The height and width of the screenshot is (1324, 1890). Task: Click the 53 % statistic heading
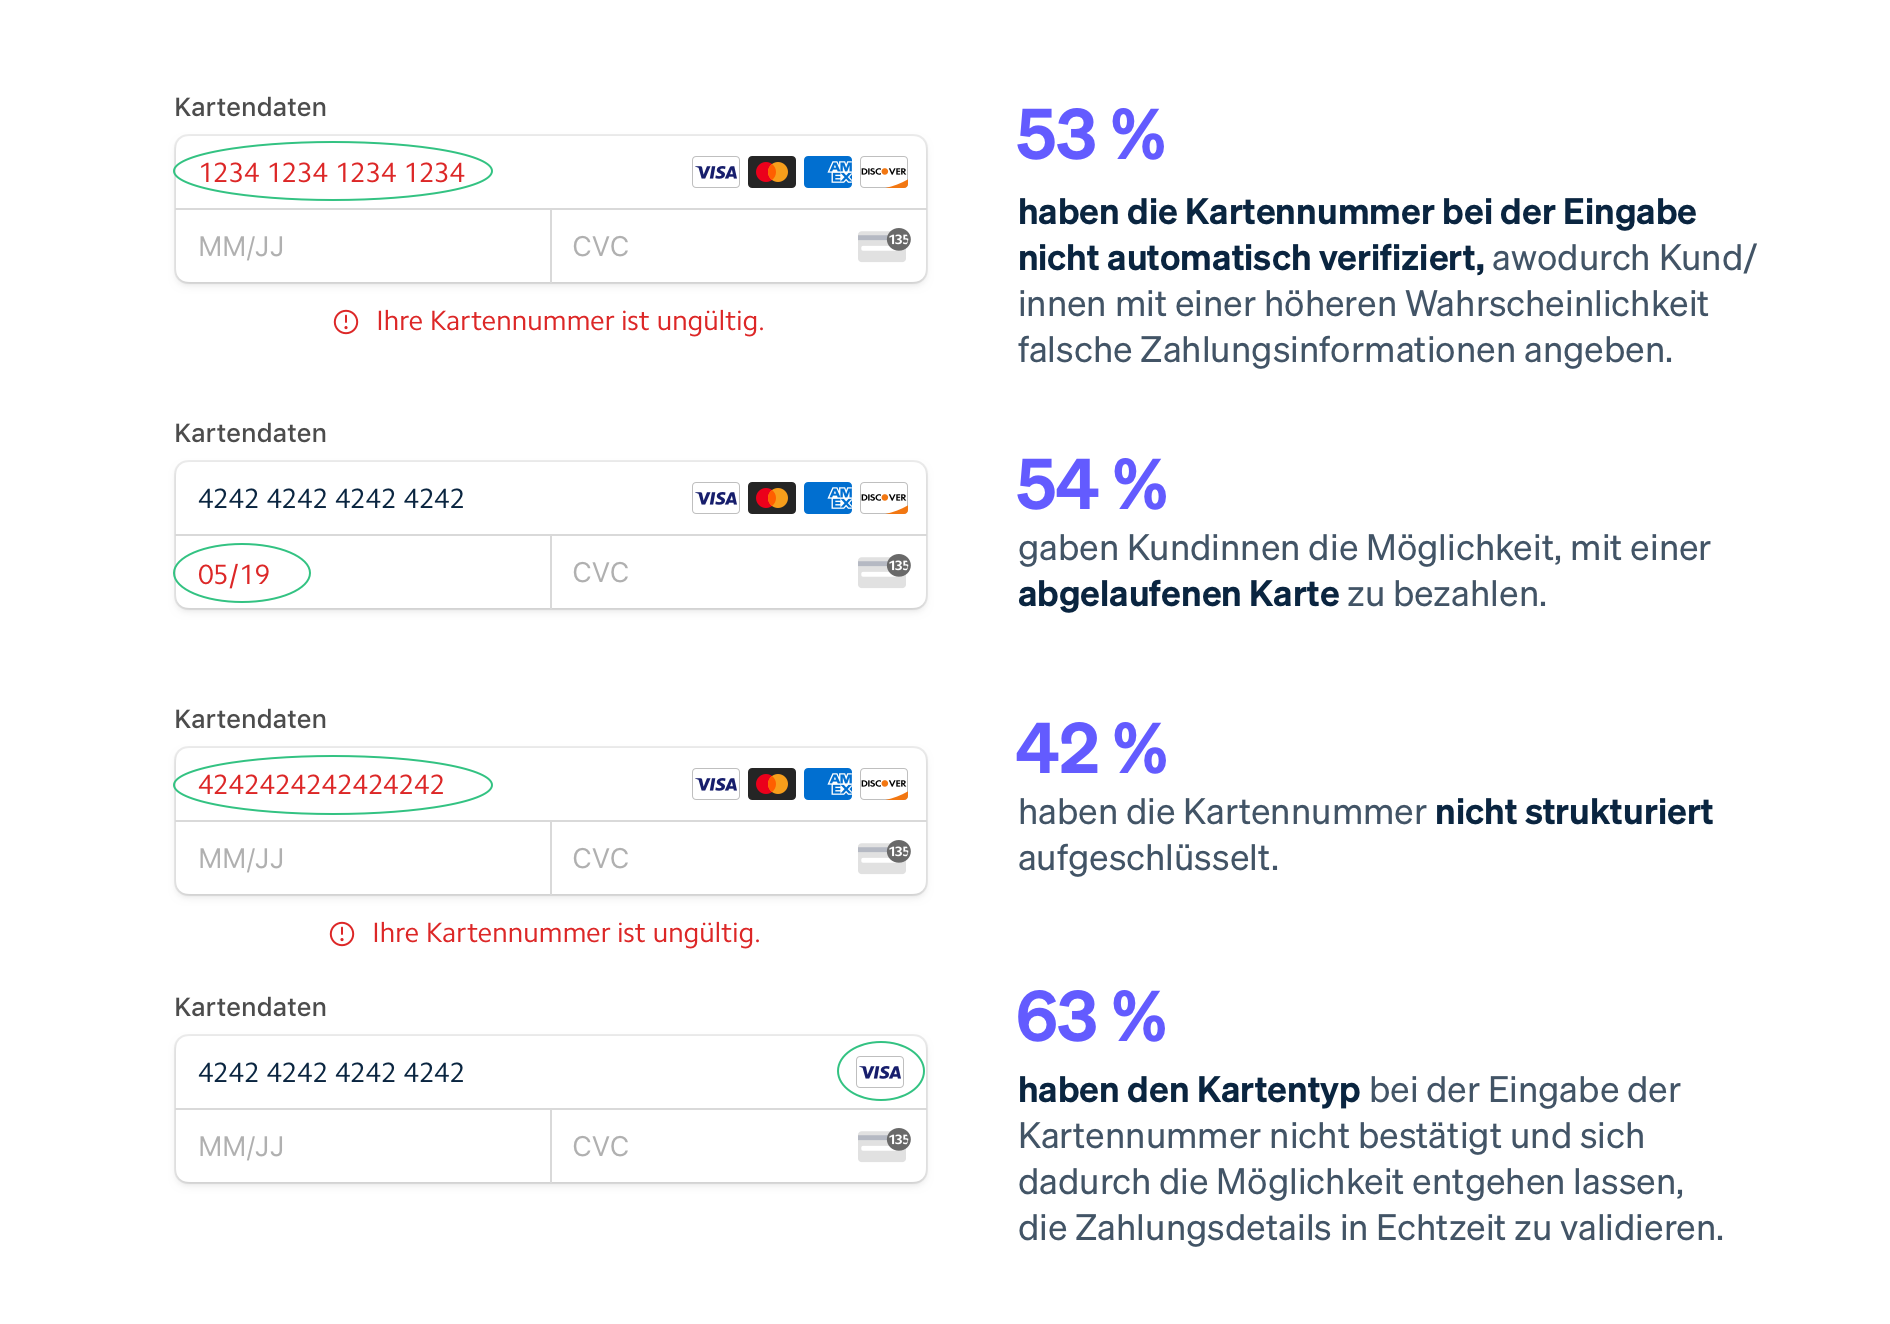pos(1090,137)
